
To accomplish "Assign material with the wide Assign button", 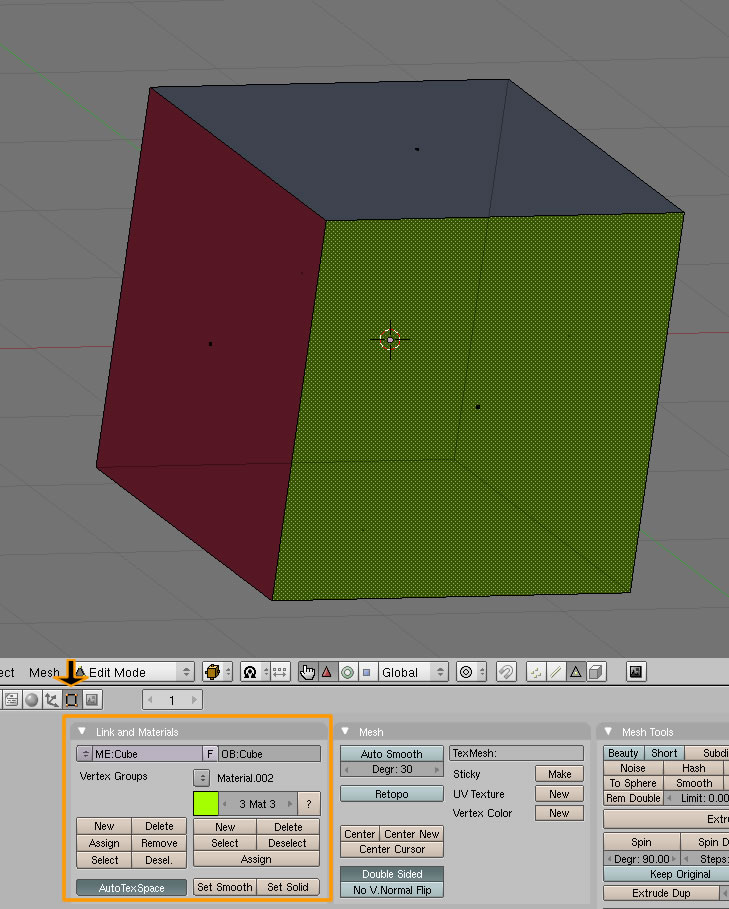I will pos(256,859).
